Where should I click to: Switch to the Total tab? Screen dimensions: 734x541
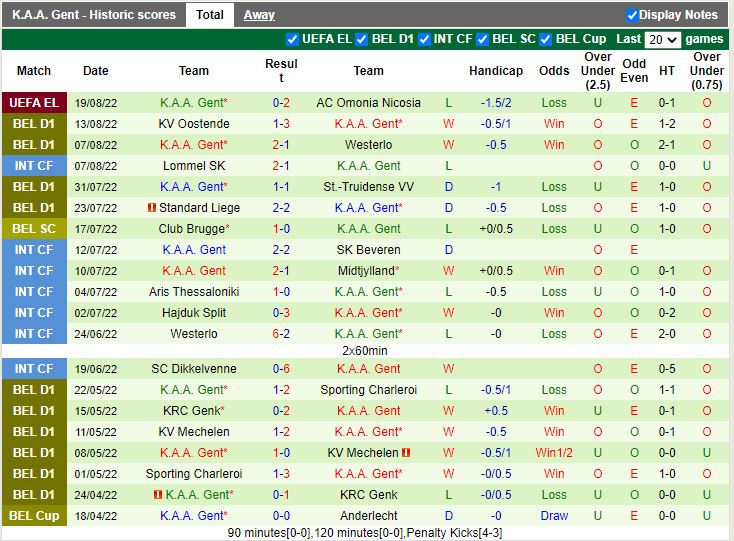click(210, 15)
